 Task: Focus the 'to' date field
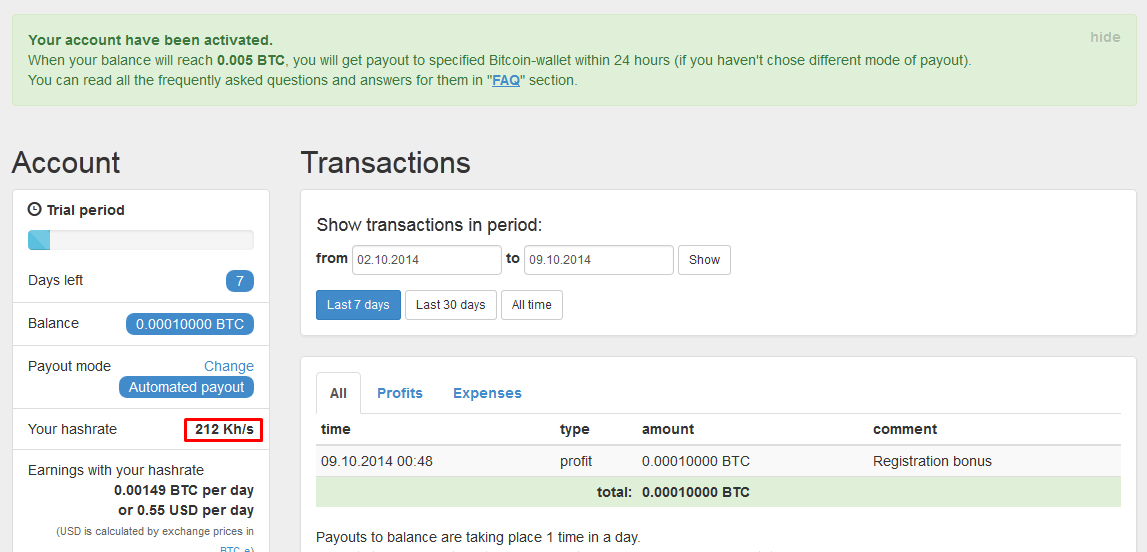pyautogui.click(x=598, y=260)
